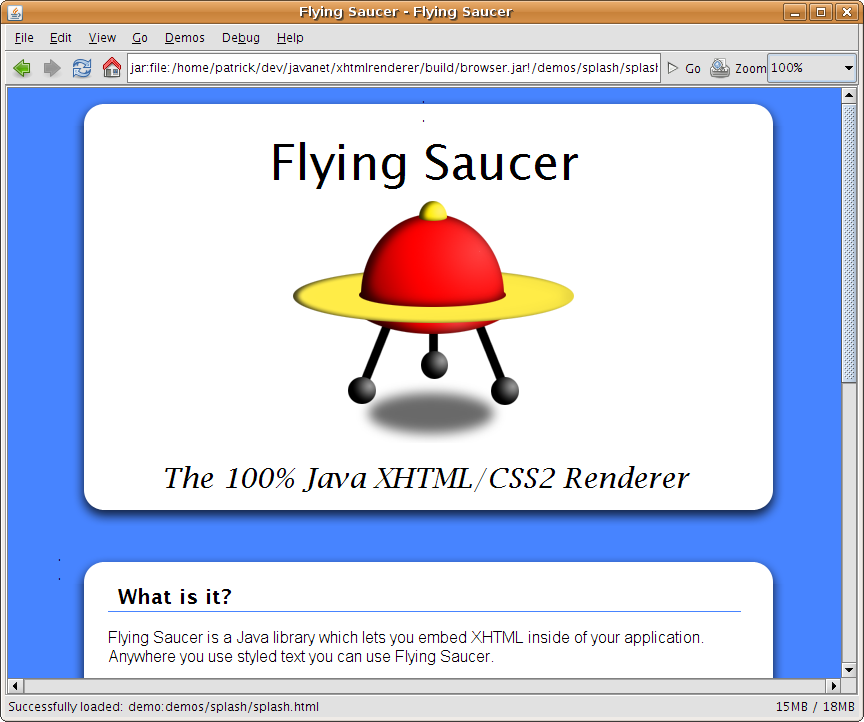864x722 pixels.
Task: Click the Java icon in the title bar
Action: pos(15,12)
